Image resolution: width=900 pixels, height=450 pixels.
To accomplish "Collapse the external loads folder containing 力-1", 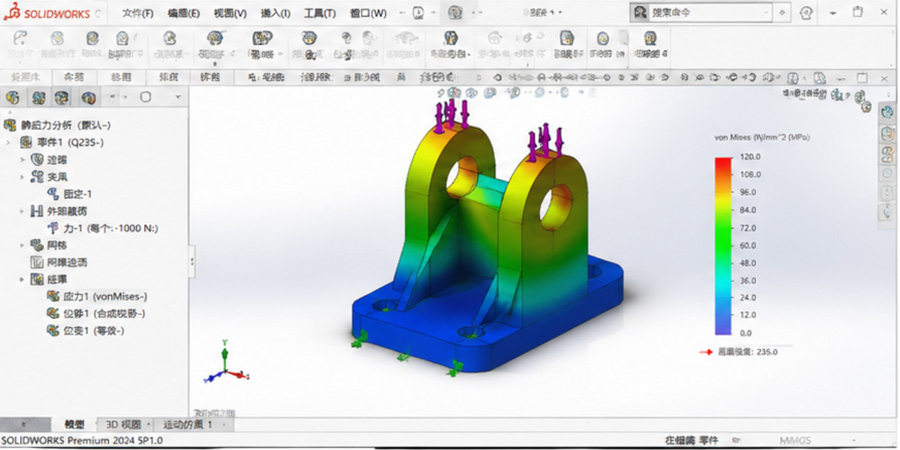I will click(23, 211).
